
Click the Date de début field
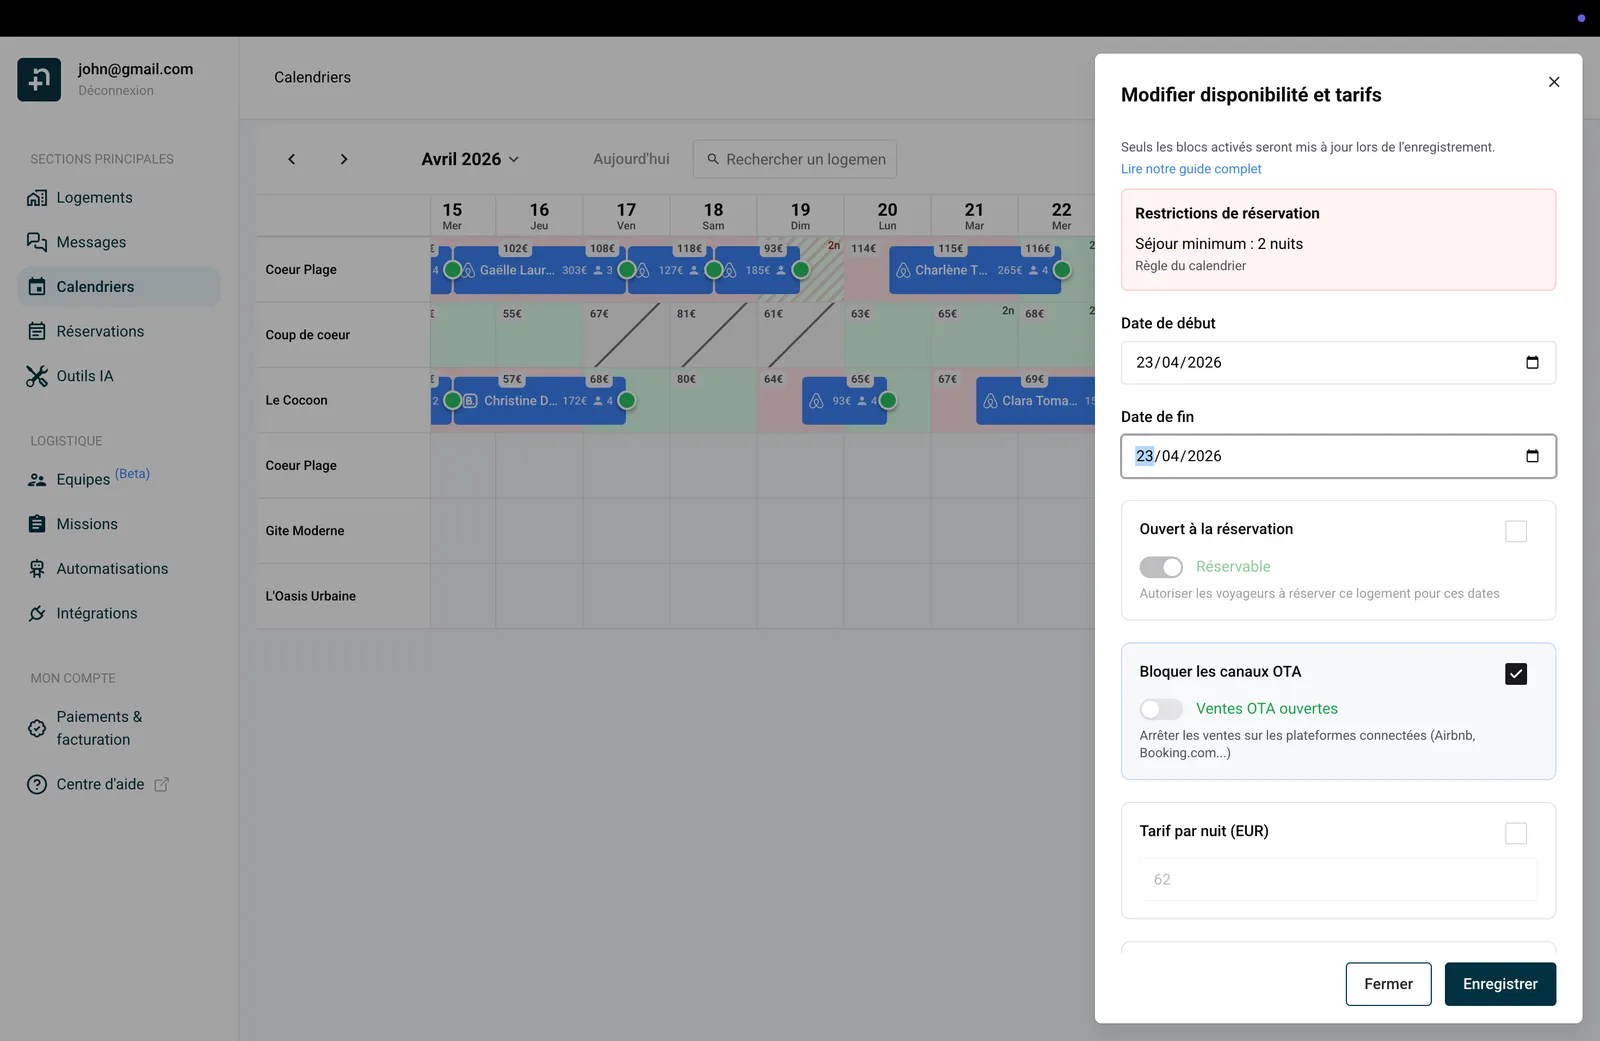point(1338,362)
